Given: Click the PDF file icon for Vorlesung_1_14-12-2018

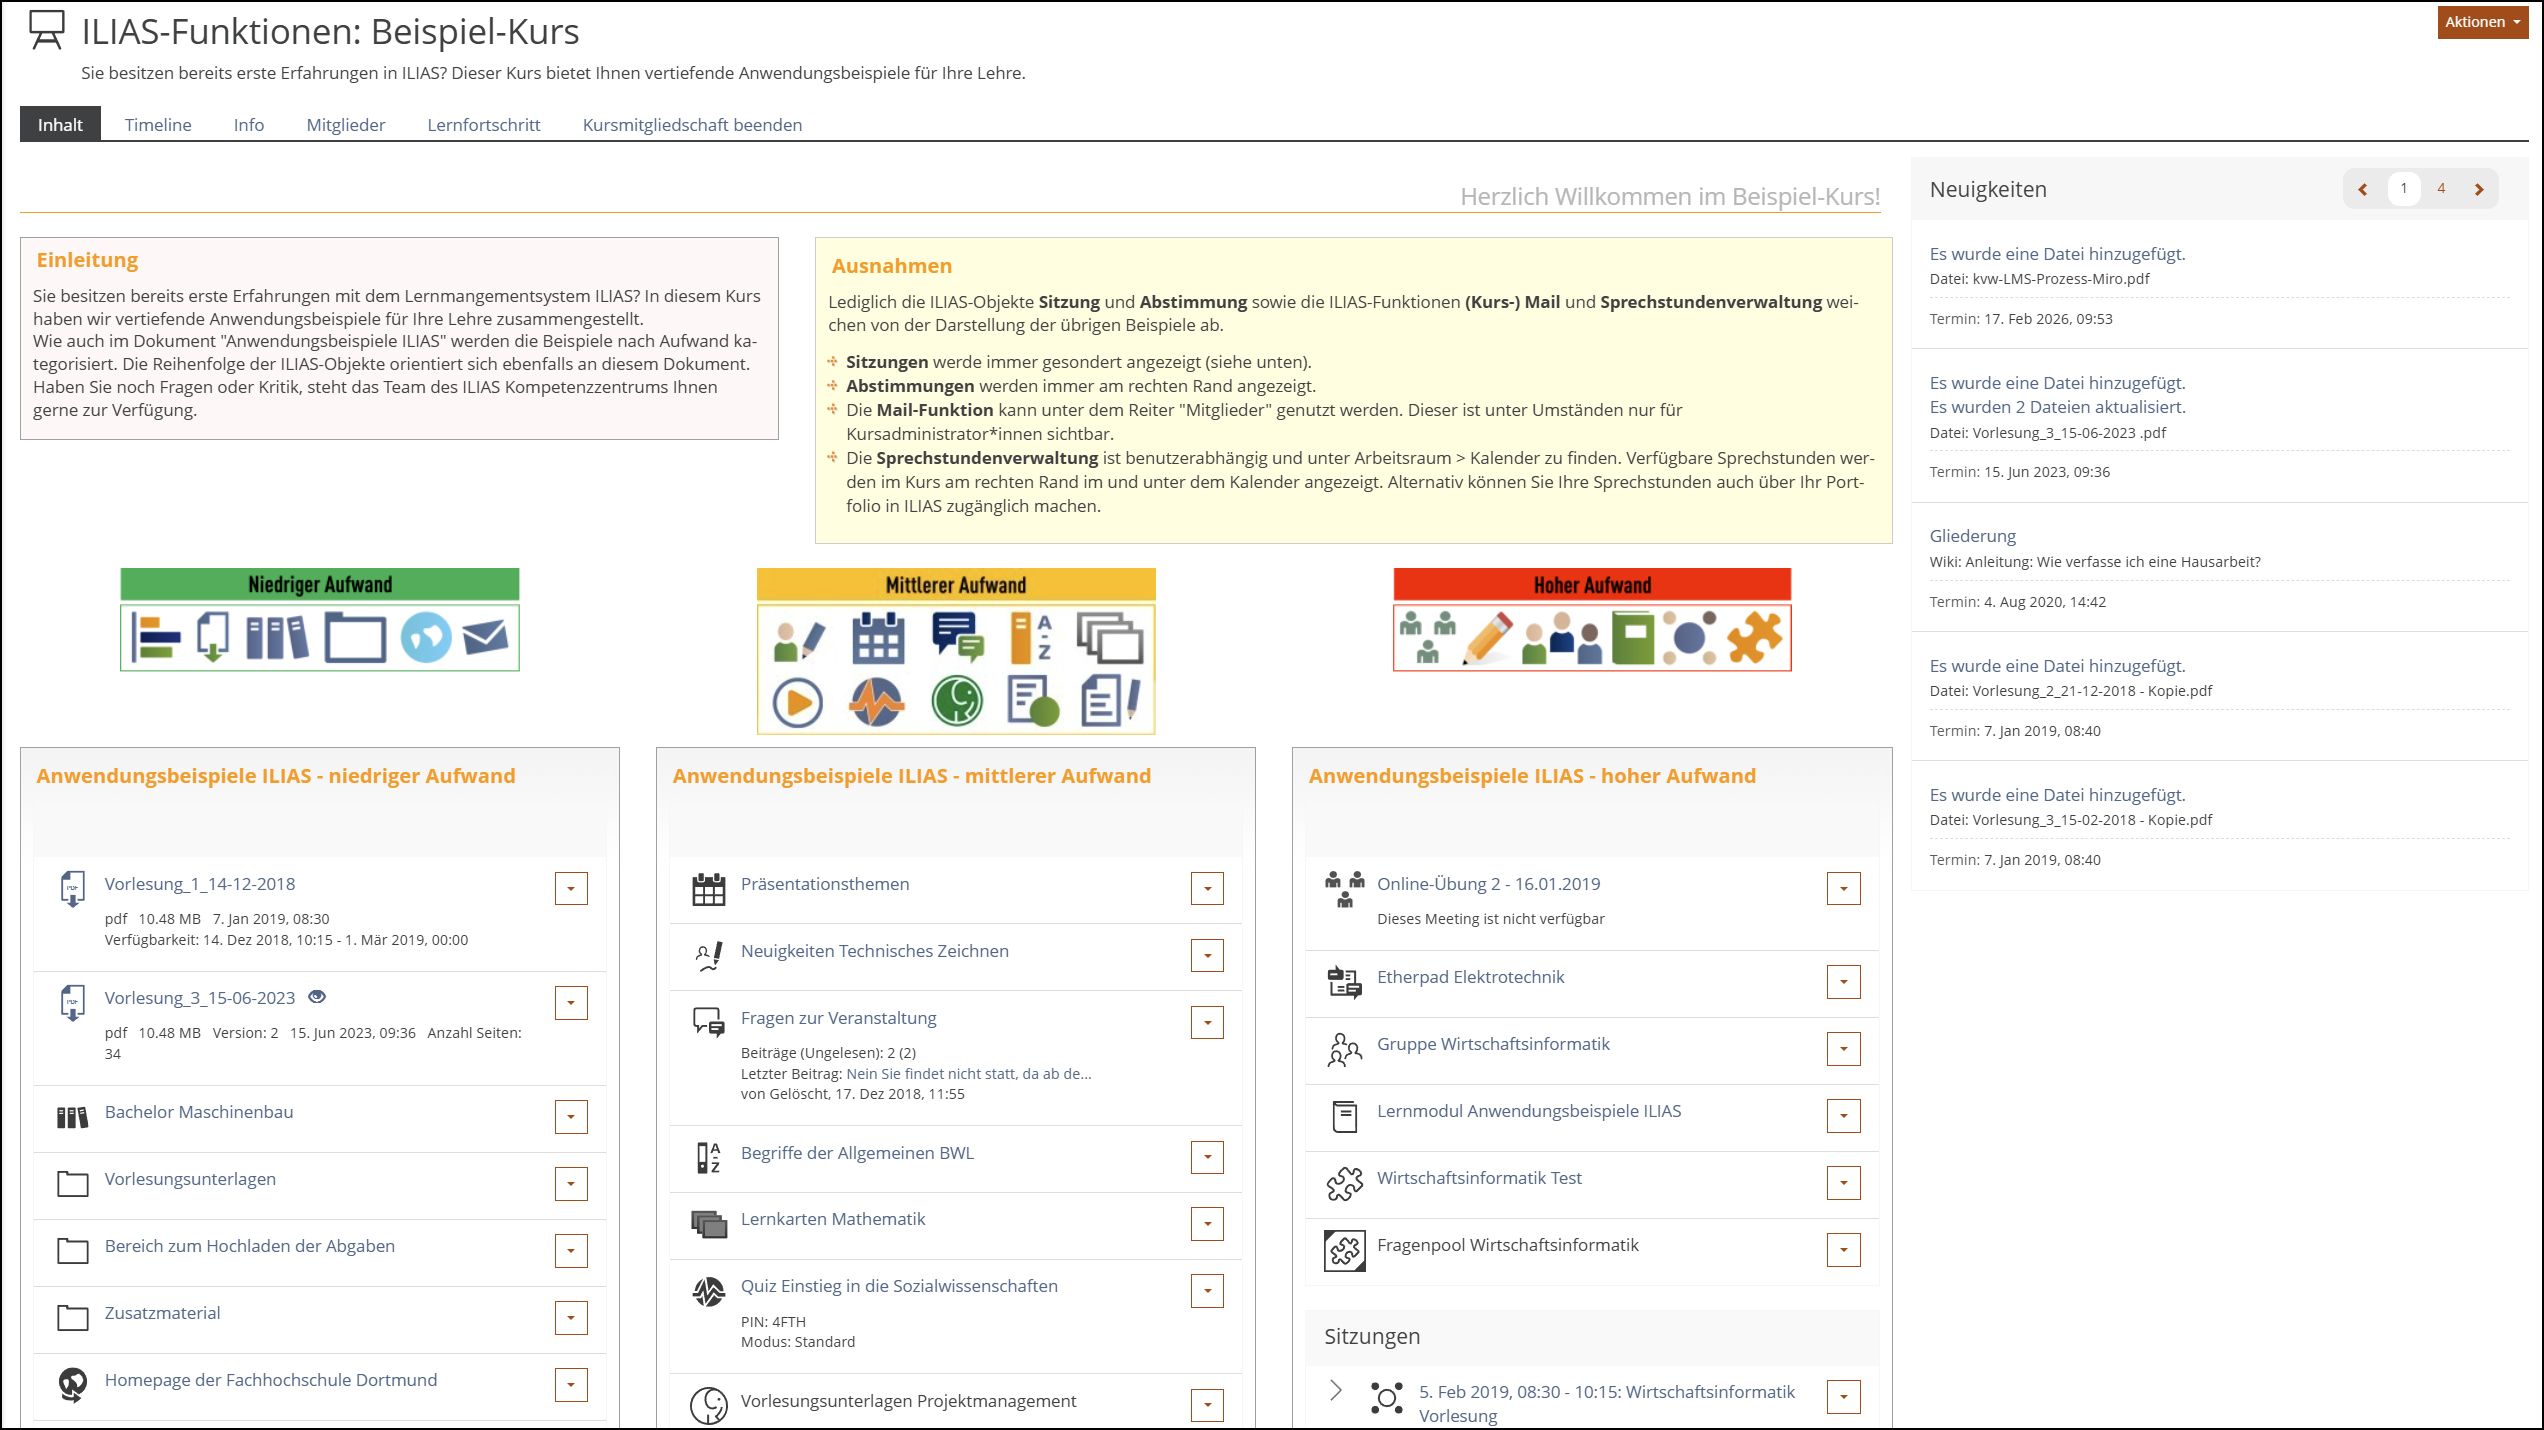Looking at the screenshot, I should point(72,888).
